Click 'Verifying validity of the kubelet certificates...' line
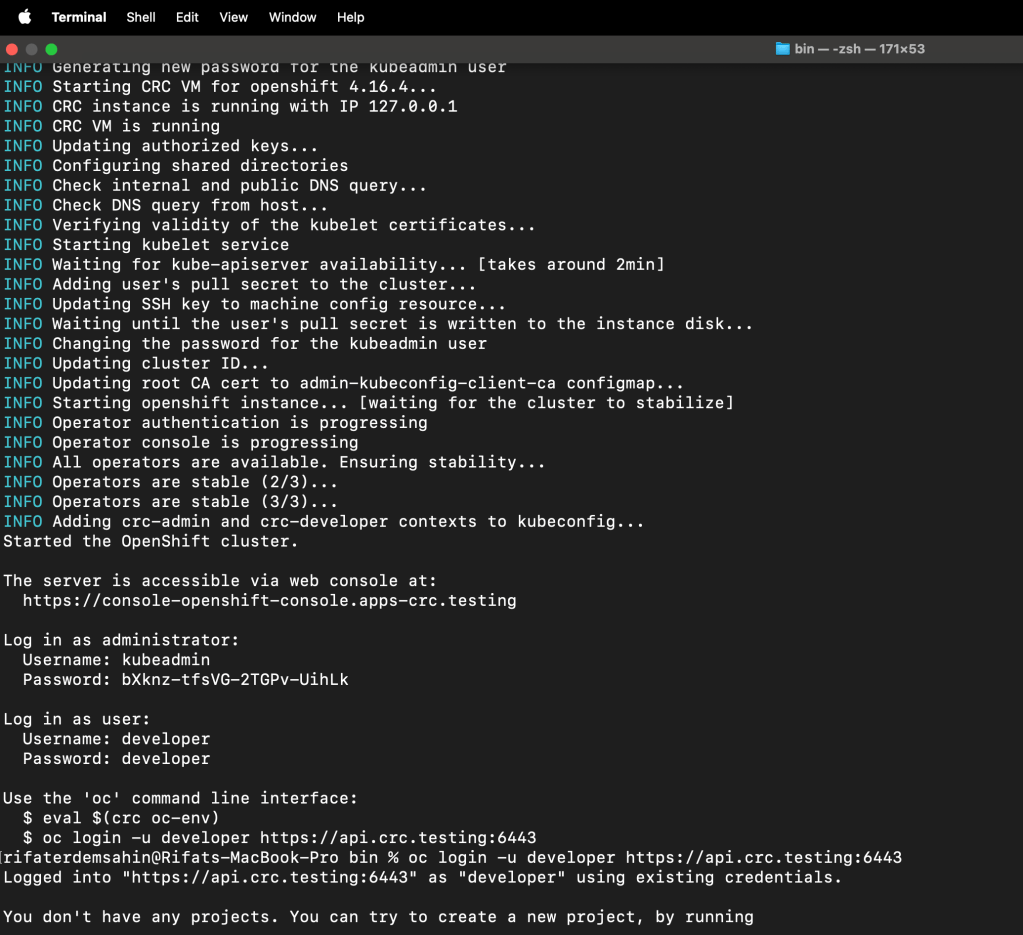1023x935 pixels. click(x=269, y=225)
